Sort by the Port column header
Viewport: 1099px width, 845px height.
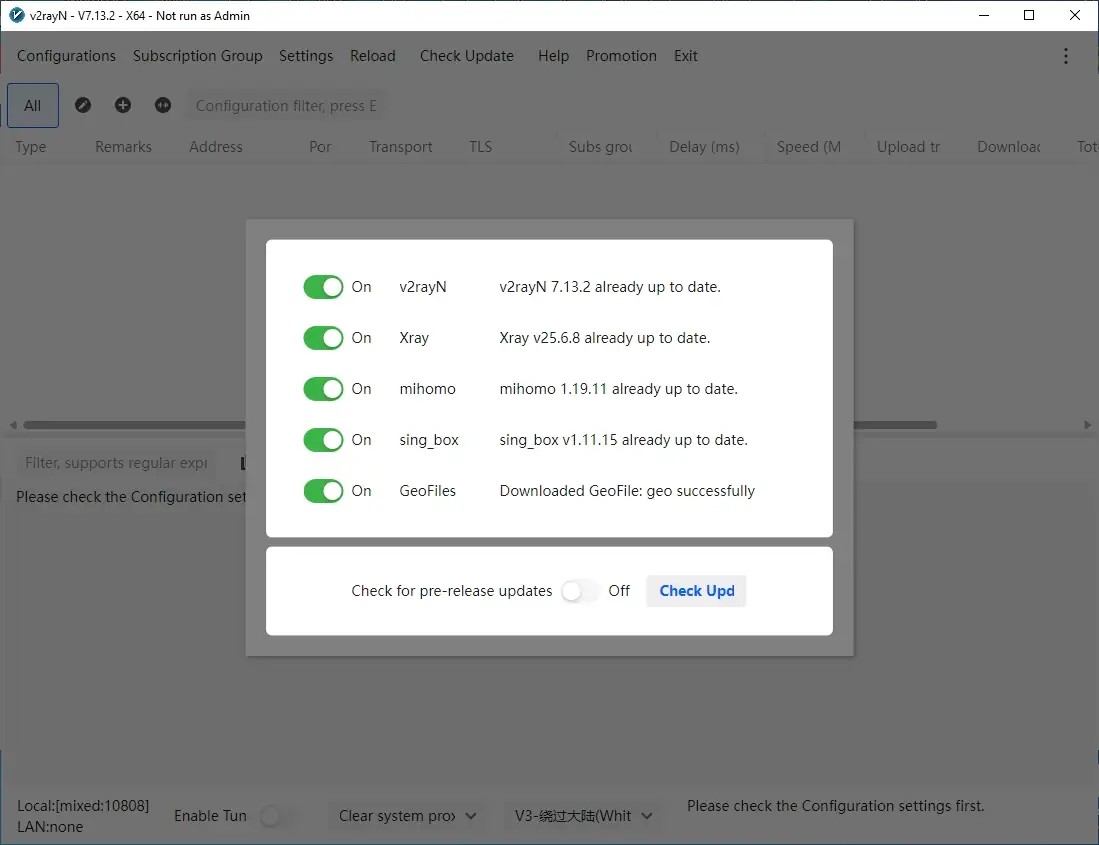tap(320, 147)
